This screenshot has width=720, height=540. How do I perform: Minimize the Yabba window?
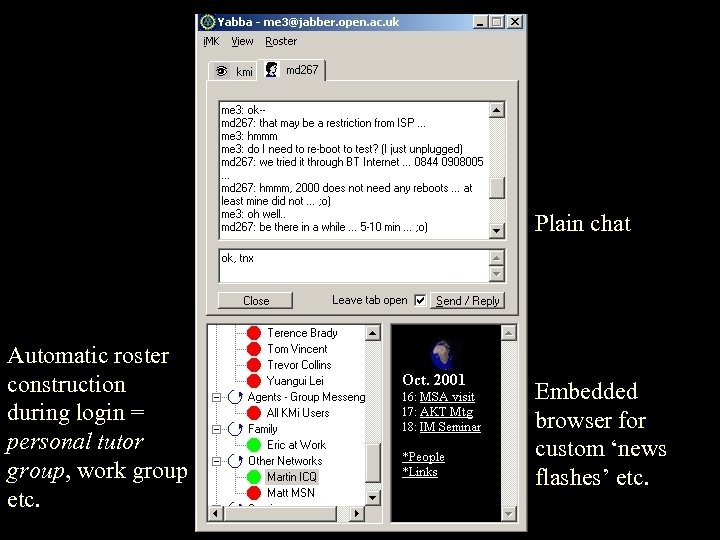click(x=479, y=22)
